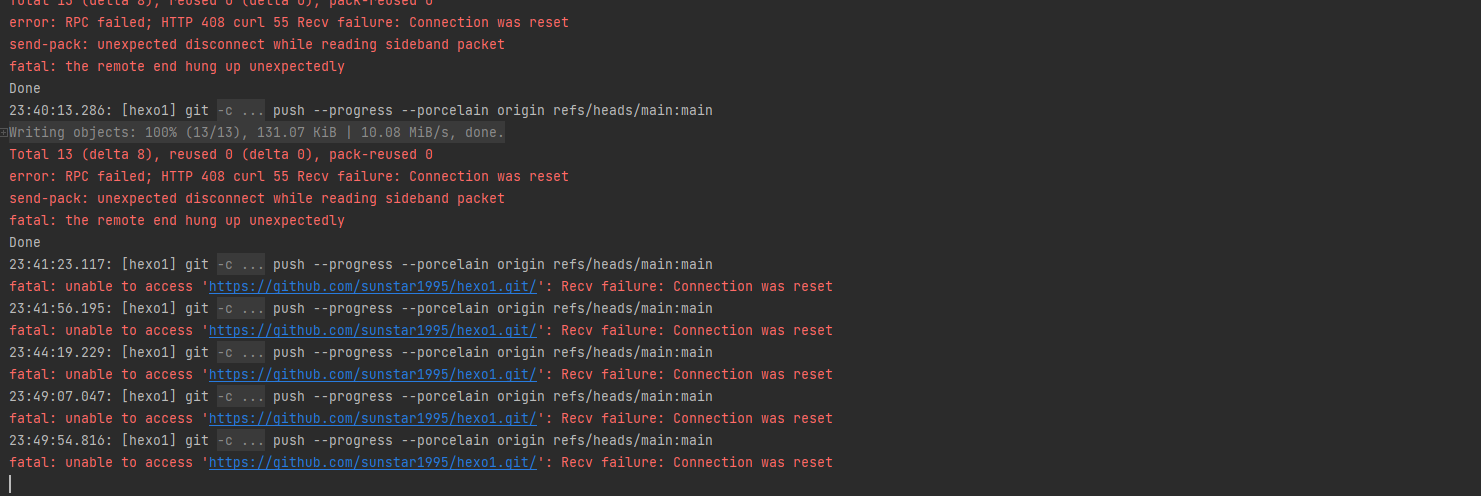This screenshot has width=1481, height=496.
Task: Click the folded 'Writing objects: 100%' output text
Action: (x=257, y=133)
